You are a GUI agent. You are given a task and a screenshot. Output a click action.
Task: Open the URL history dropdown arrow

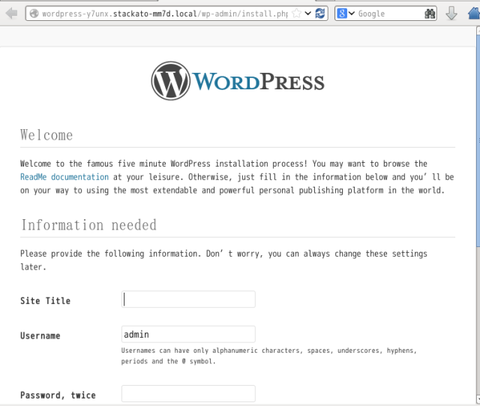[308, 14]
